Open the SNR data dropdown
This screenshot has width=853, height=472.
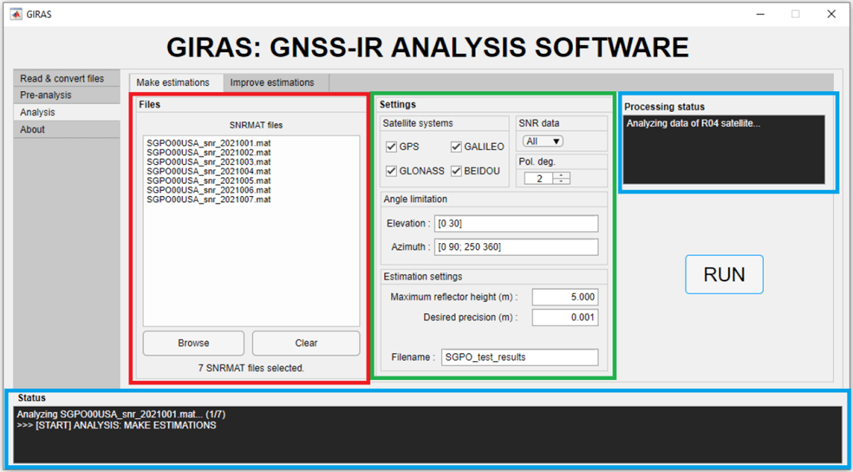543,141
